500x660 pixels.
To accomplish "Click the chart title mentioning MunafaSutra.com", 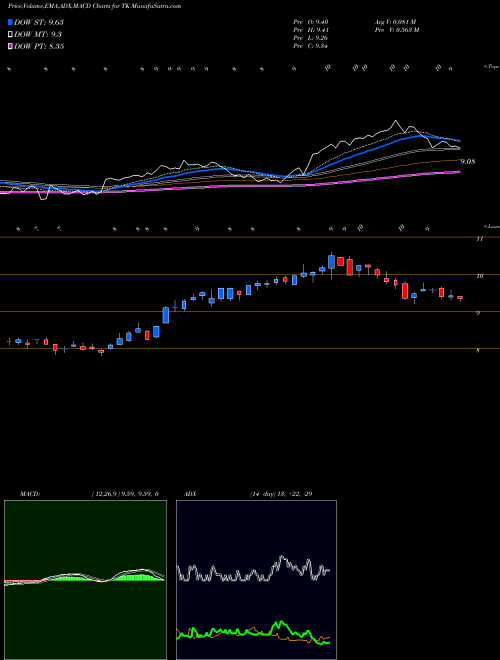I will pyautogui.click(x=95, y=6).
